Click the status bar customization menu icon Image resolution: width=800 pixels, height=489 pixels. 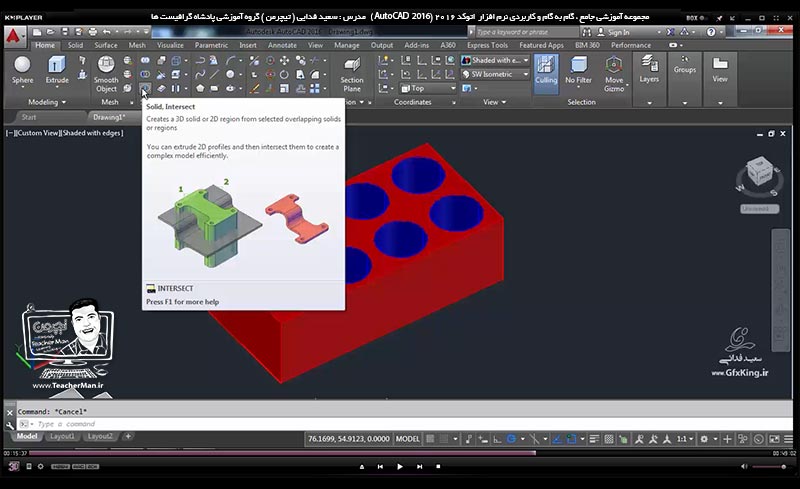(x=789, y=439)
